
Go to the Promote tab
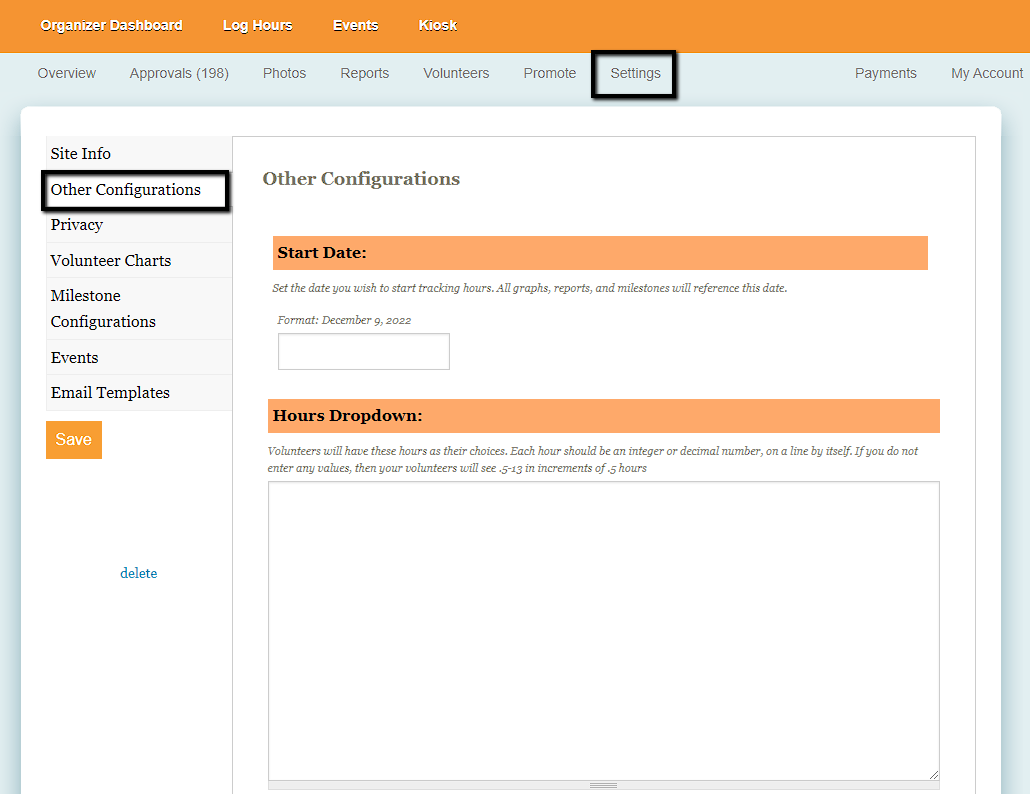[x=549, y=73]
